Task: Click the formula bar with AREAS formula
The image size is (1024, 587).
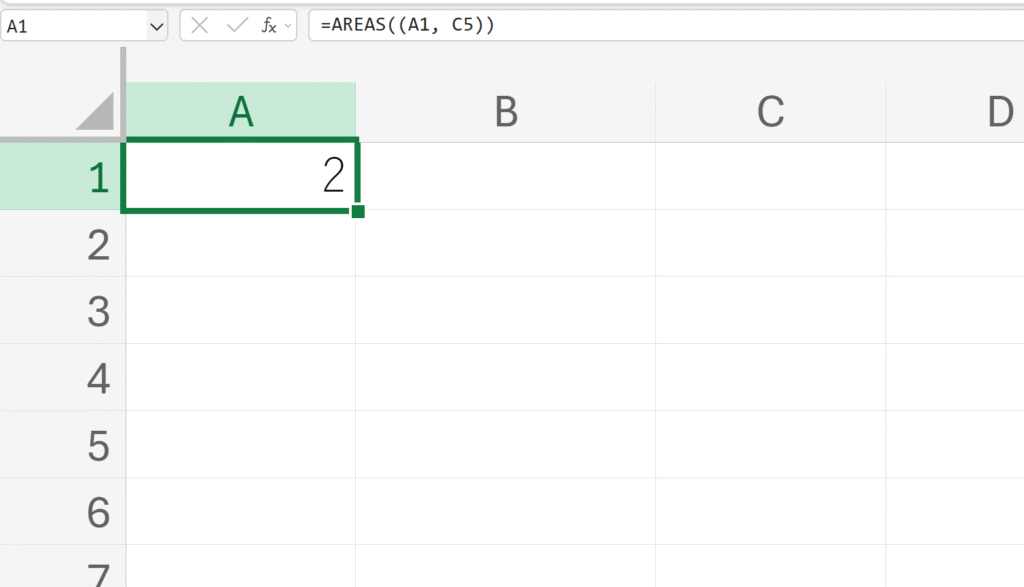Action: click(x=660, y=26)
